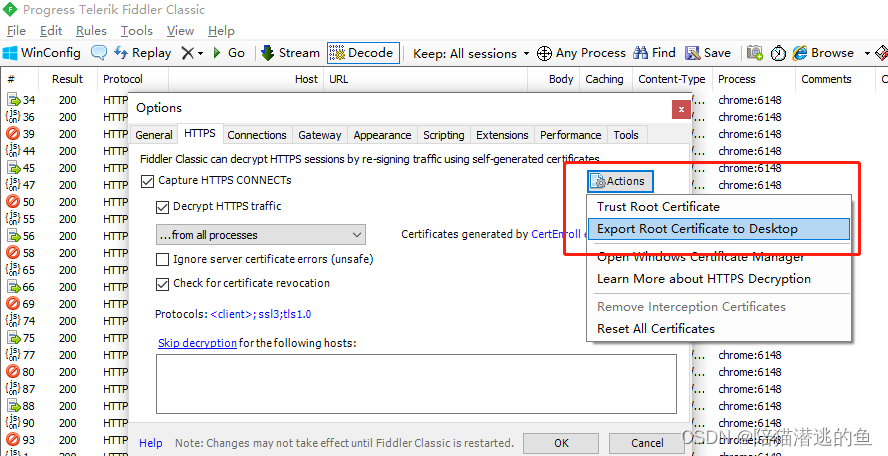Sort sessions by Protocol column header
888x456 pixels.
133,79
